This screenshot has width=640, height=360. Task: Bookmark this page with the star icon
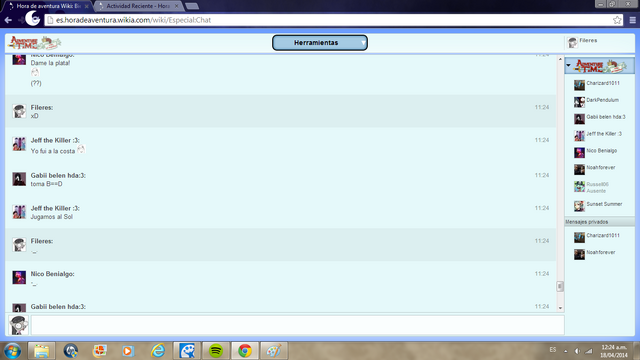pos(617,20)
